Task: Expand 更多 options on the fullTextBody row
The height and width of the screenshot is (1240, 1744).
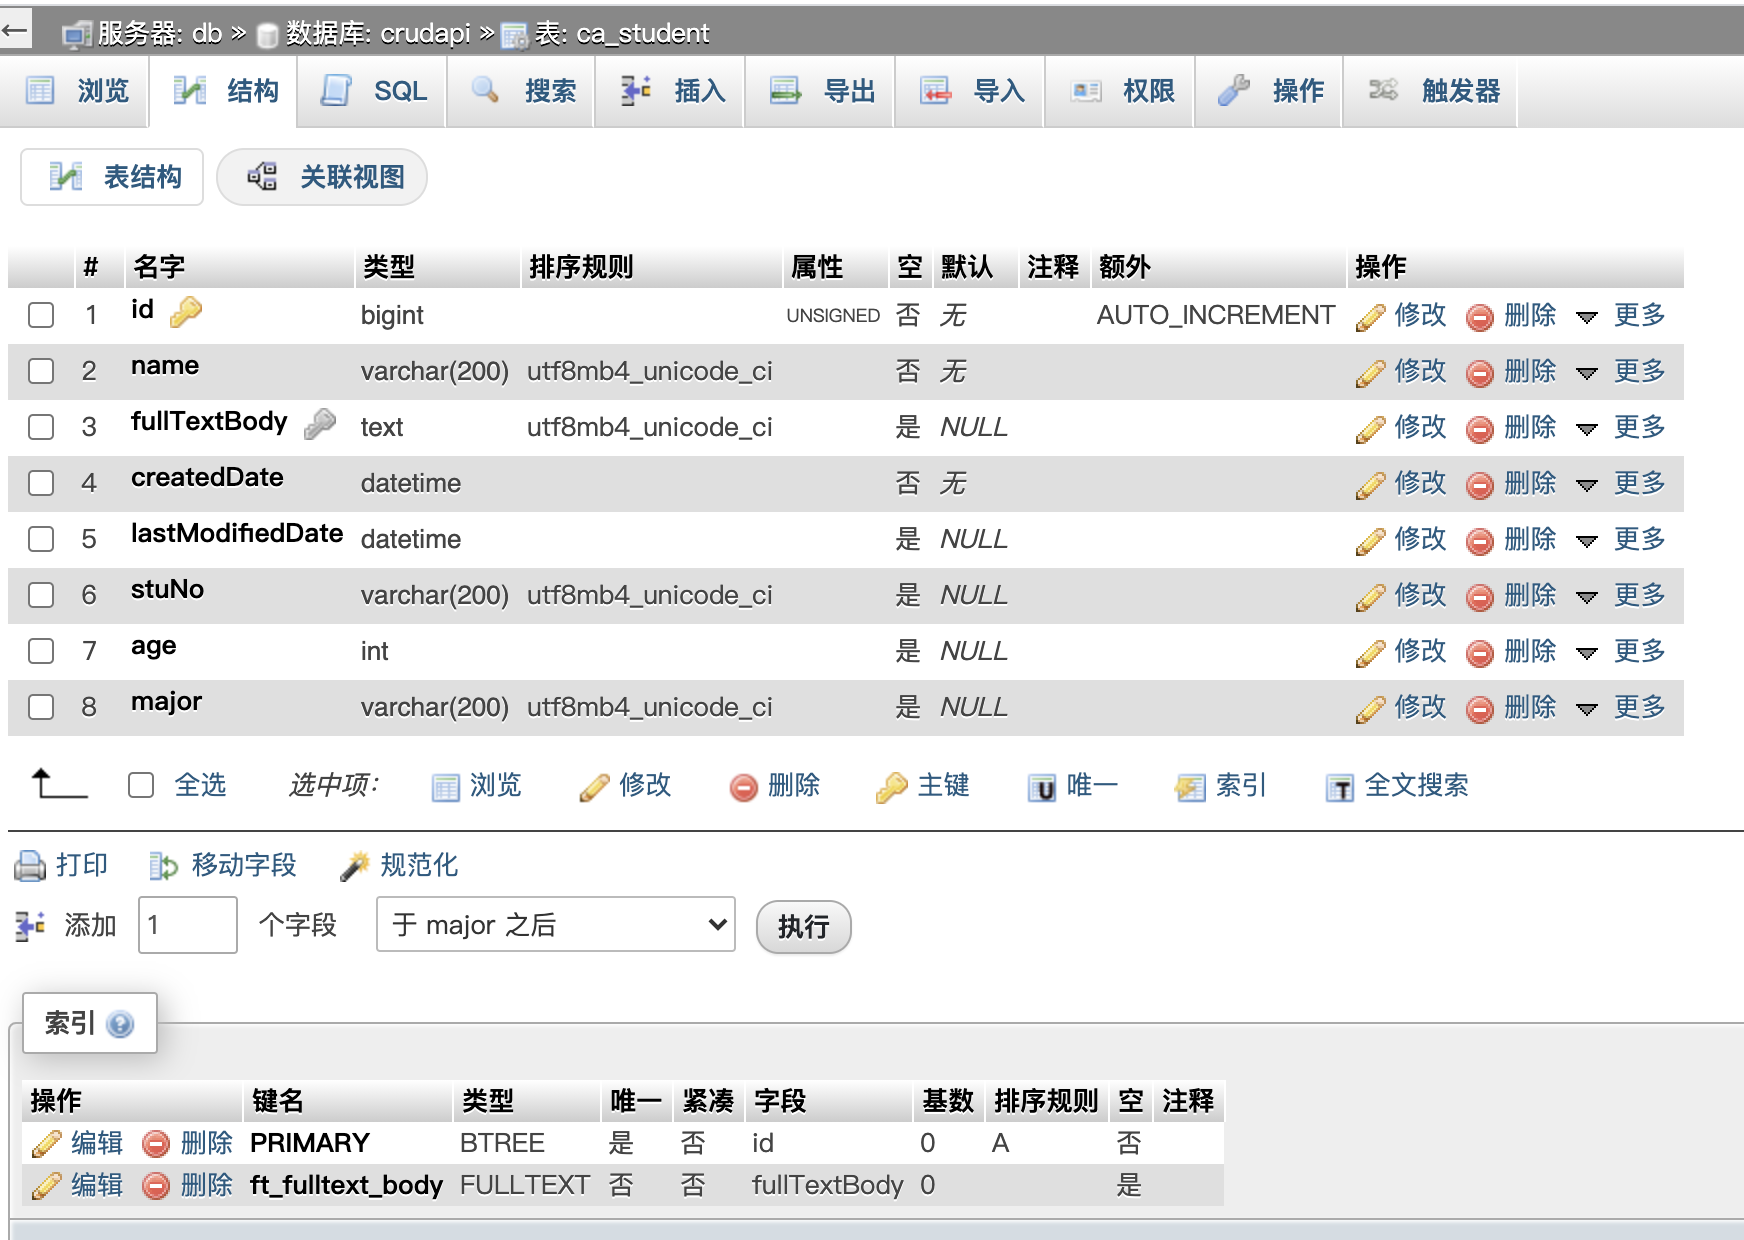Action: pos(1588,428)
